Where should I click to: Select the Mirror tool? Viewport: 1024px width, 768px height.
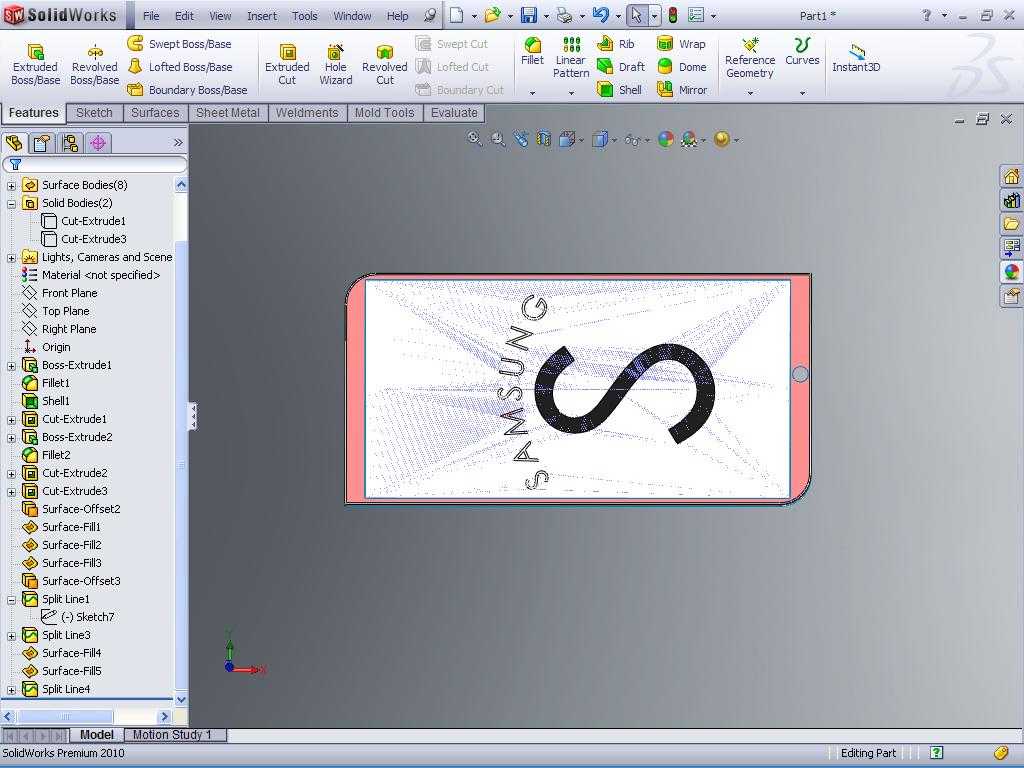[682, 89]
